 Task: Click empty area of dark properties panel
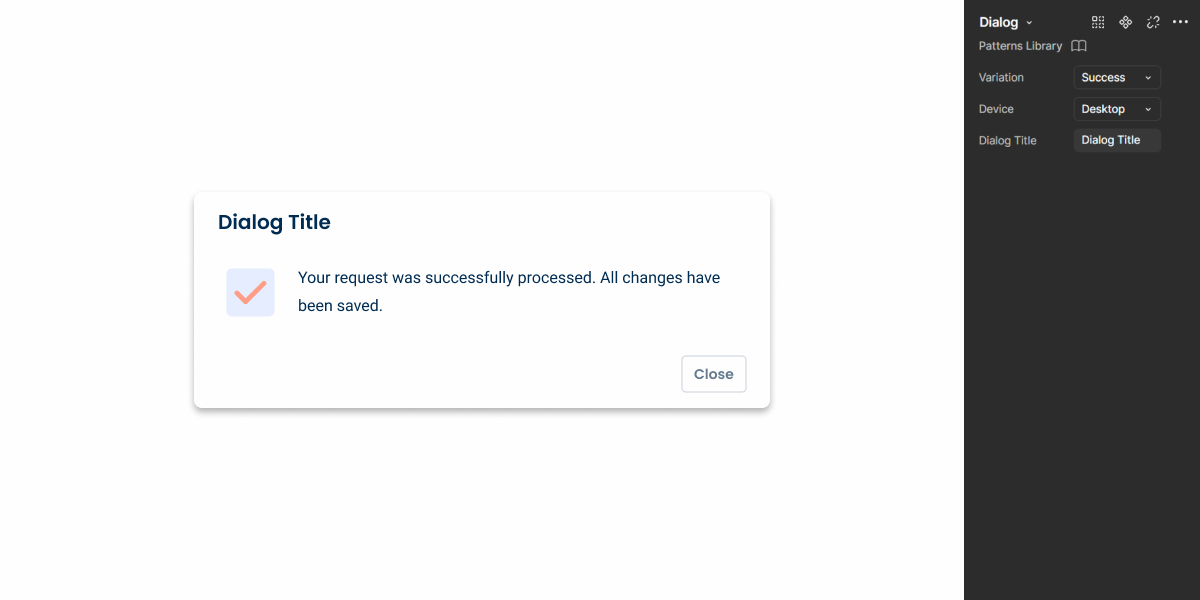1082,380
